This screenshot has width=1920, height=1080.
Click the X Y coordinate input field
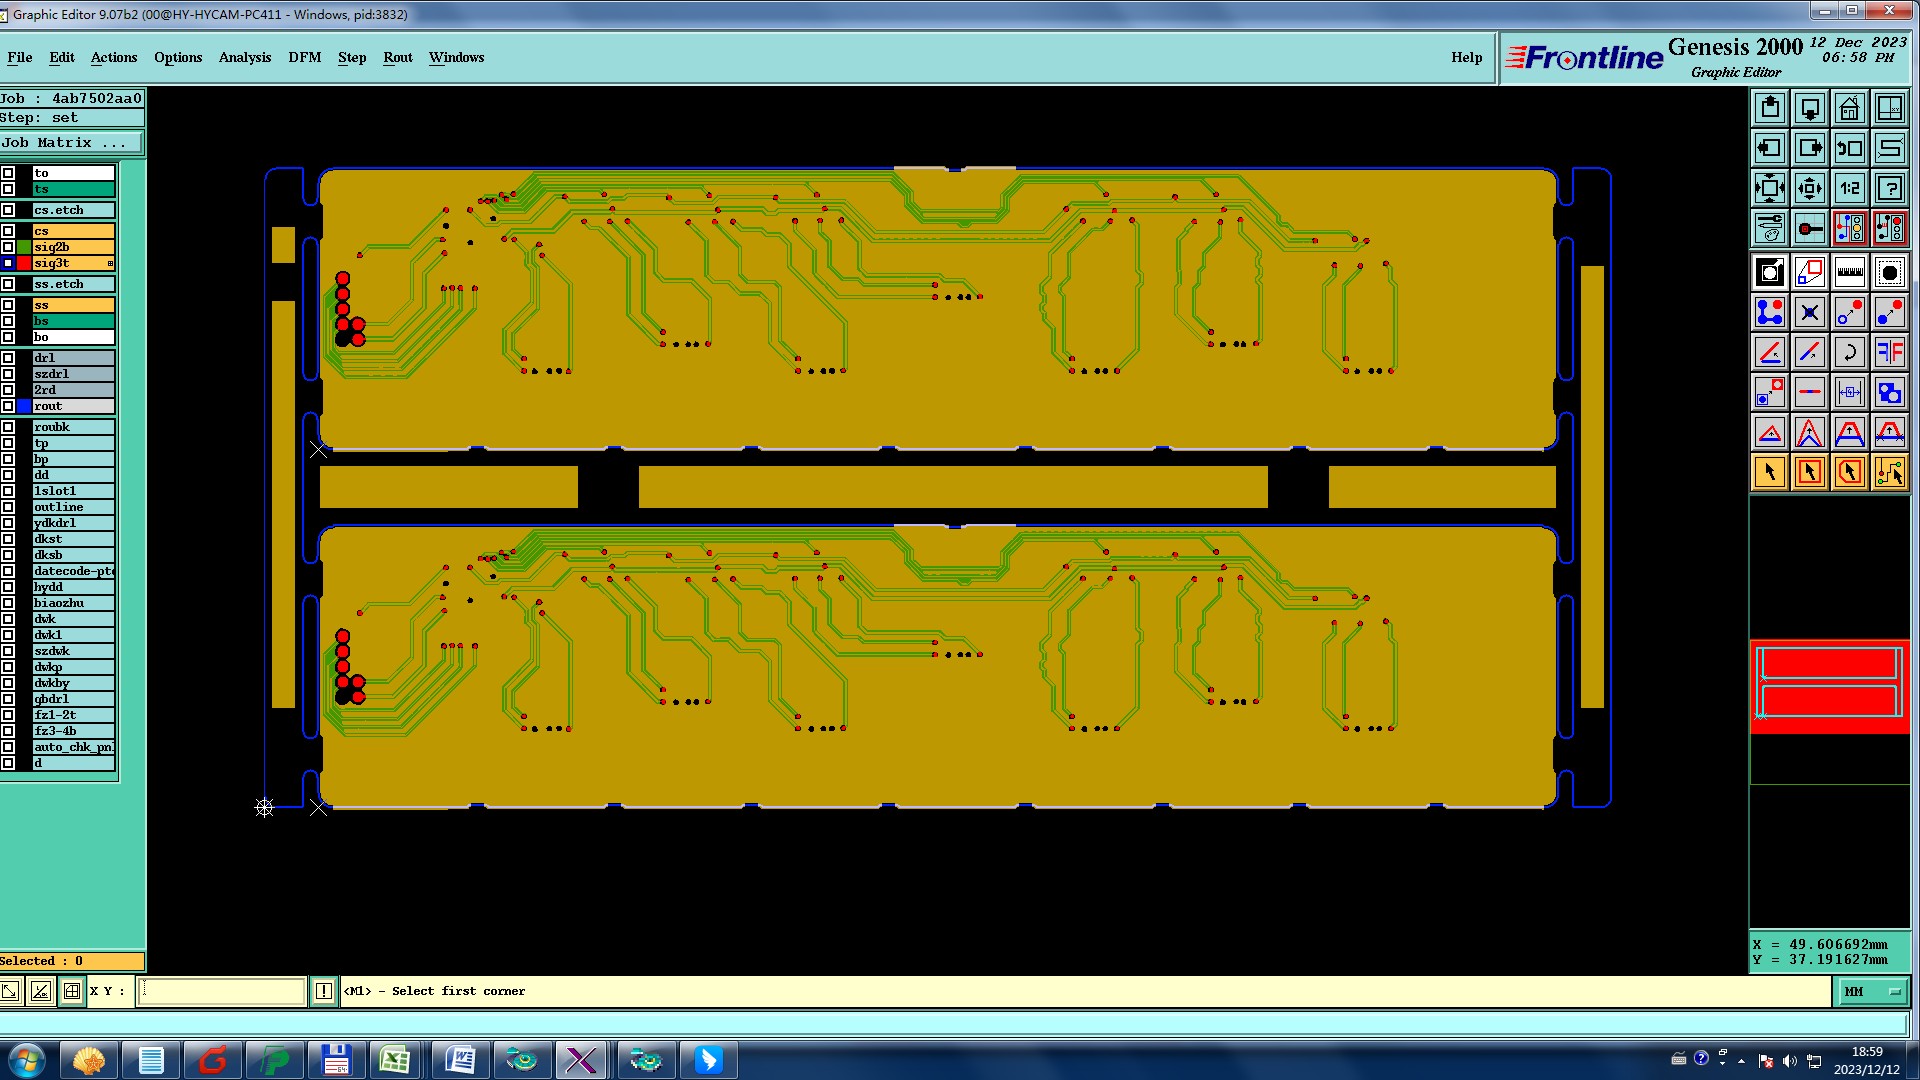click(x=221, y=991)
